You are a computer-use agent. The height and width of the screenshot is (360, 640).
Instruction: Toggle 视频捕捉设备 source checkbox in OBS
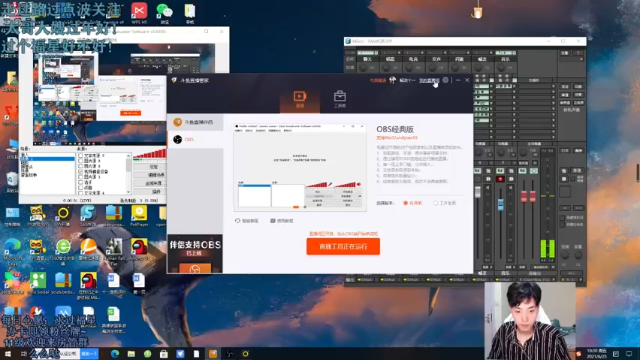tap(81, 172)
